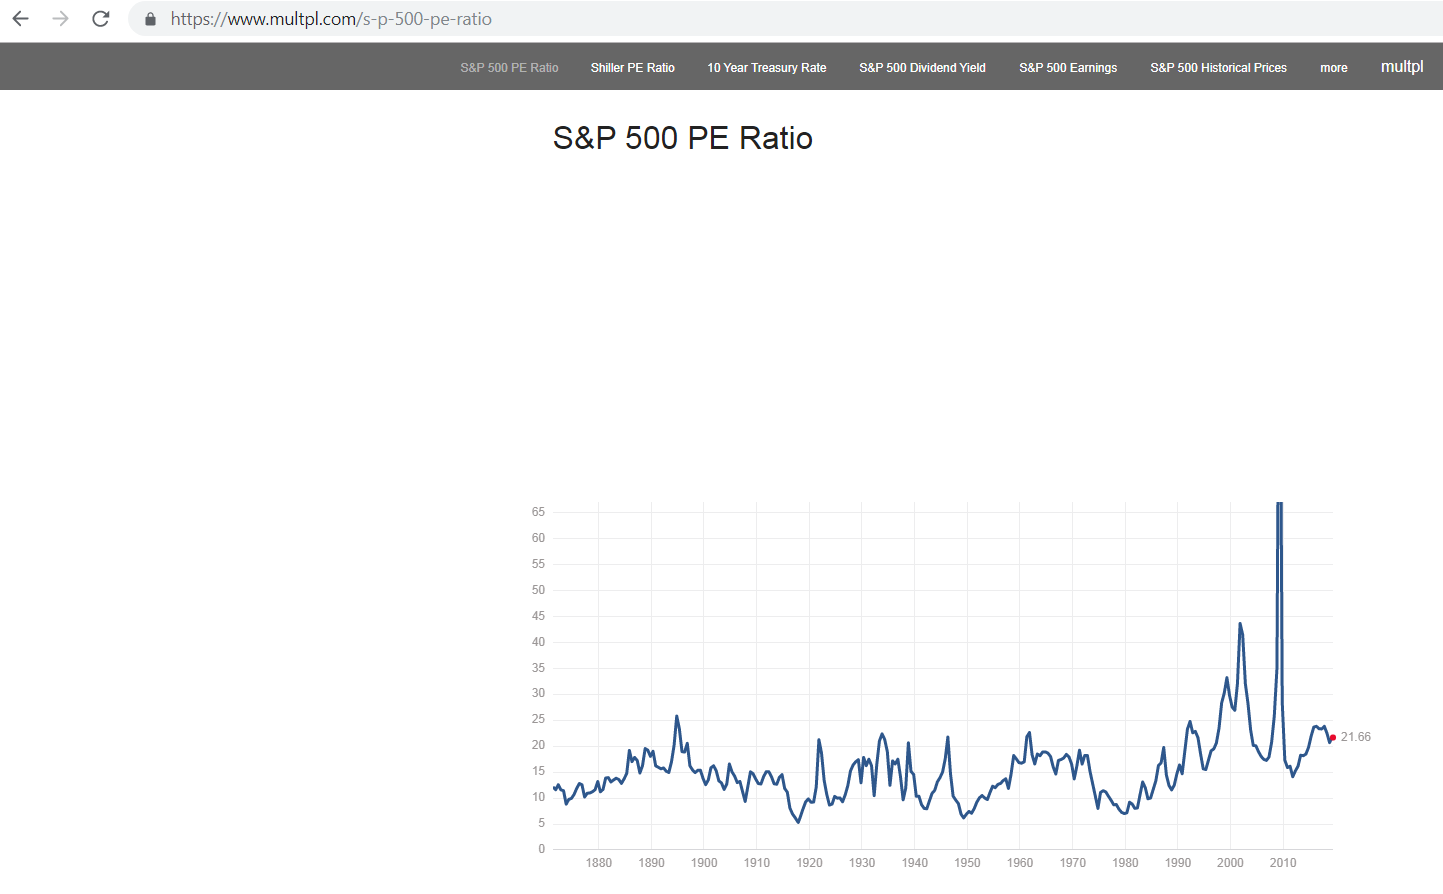Click the browser back arrow
Image resolution: width=1443 pixels, height=894 pixels.
20,19
